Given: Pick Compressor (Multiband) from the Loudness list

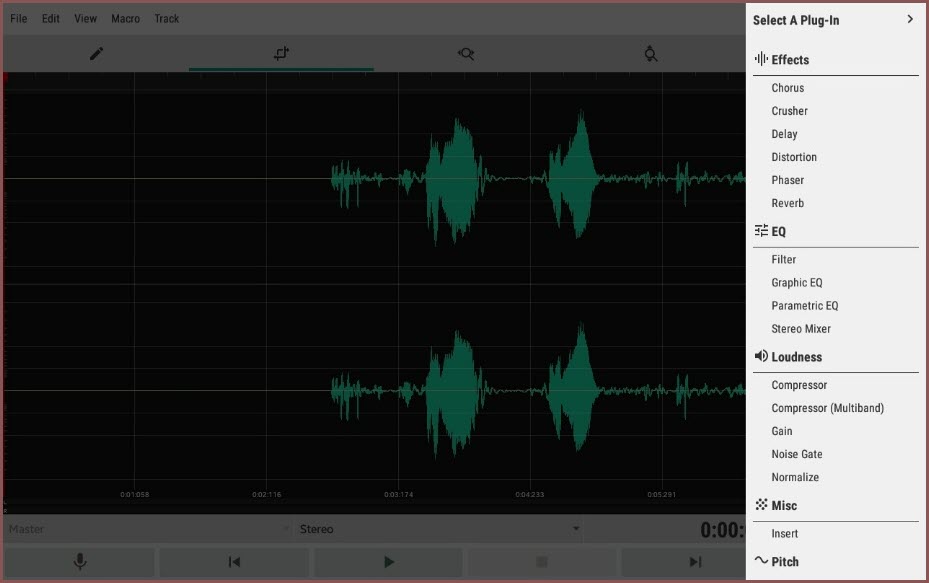Looking at the screenshot, I should tap(827, 408).
